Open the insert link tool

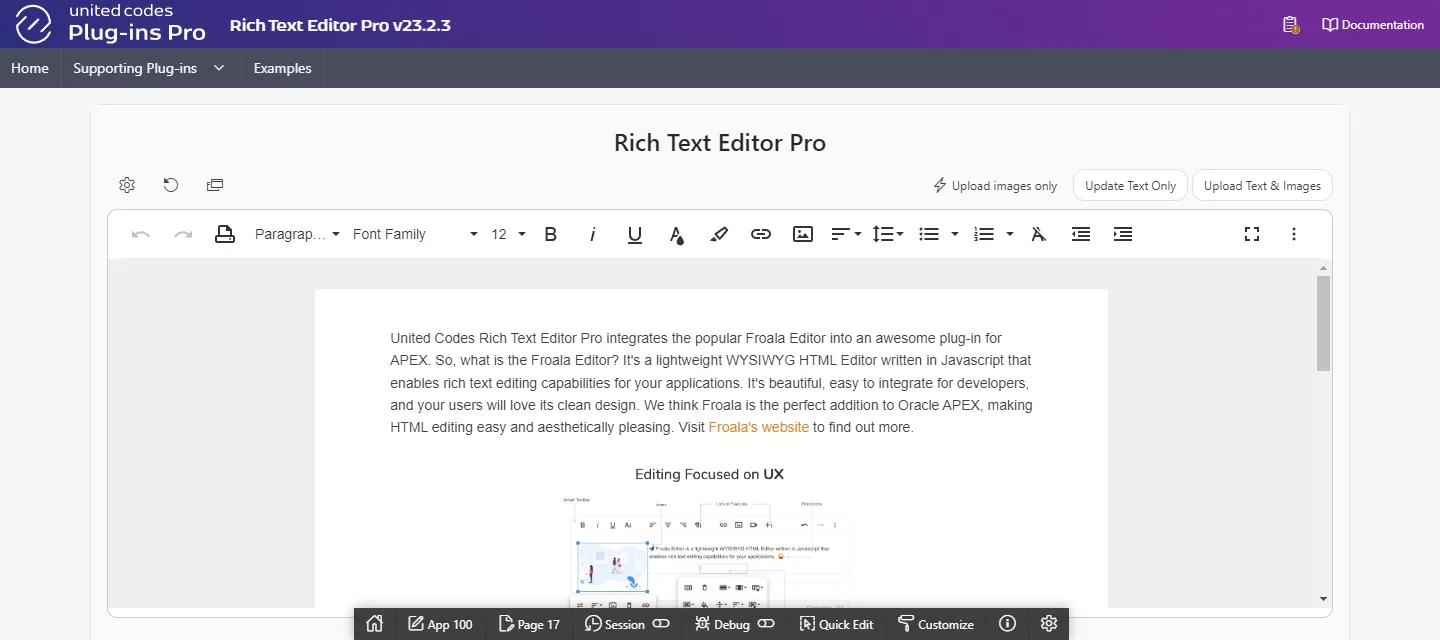[760, 234]
